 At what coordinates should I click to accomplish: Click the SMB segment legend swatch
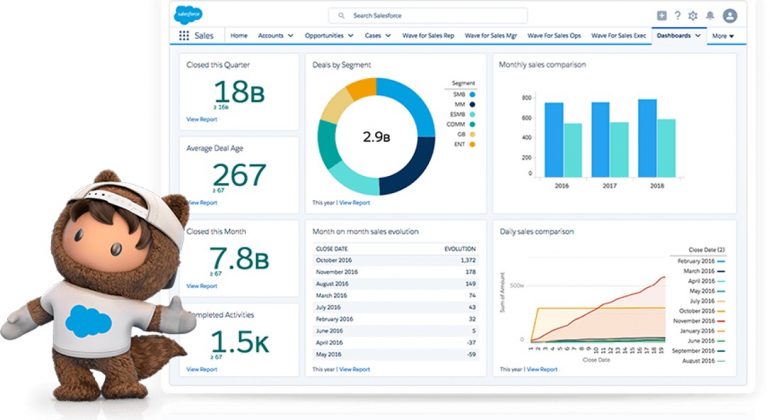click(472, 94)
